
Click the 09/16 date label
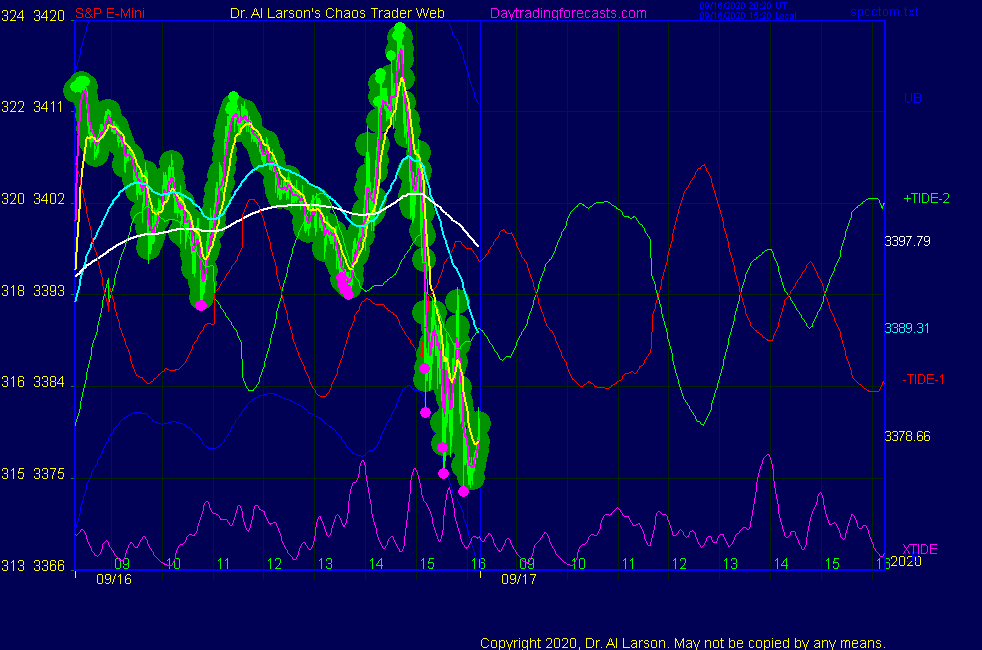[114, 579]
